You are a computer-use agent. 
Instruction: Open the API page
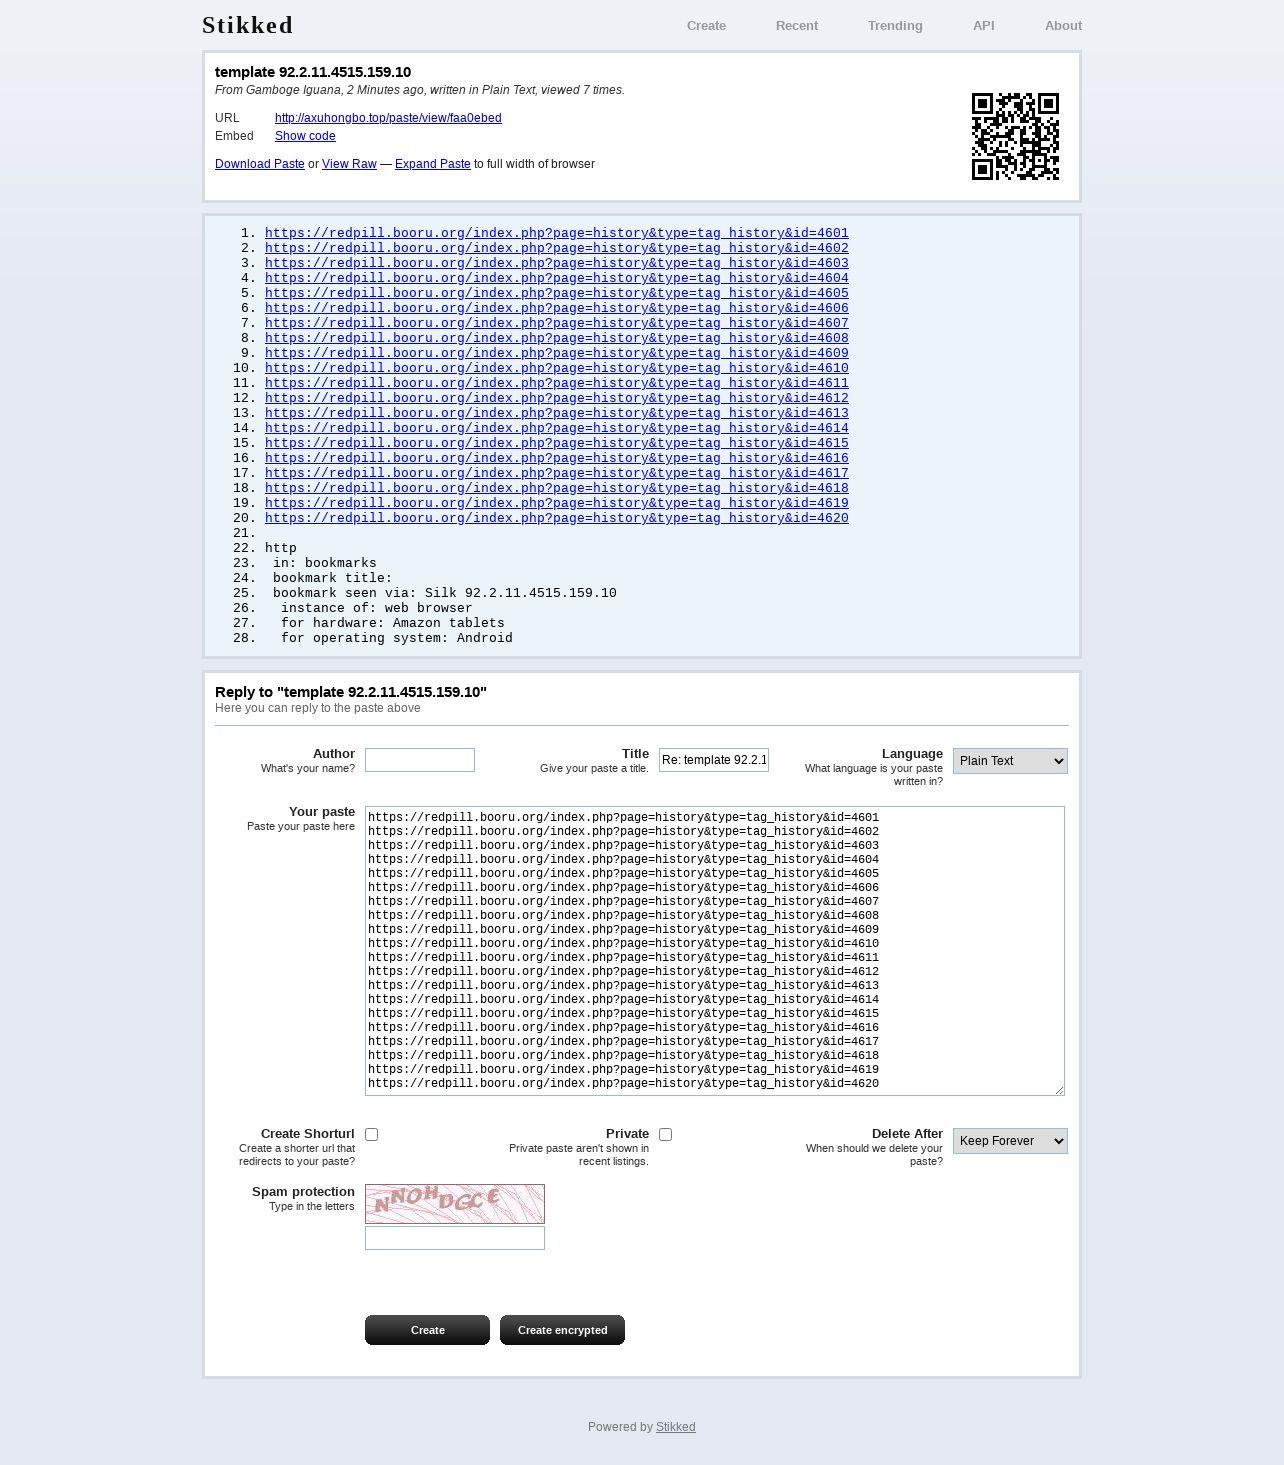coord(984,26)
